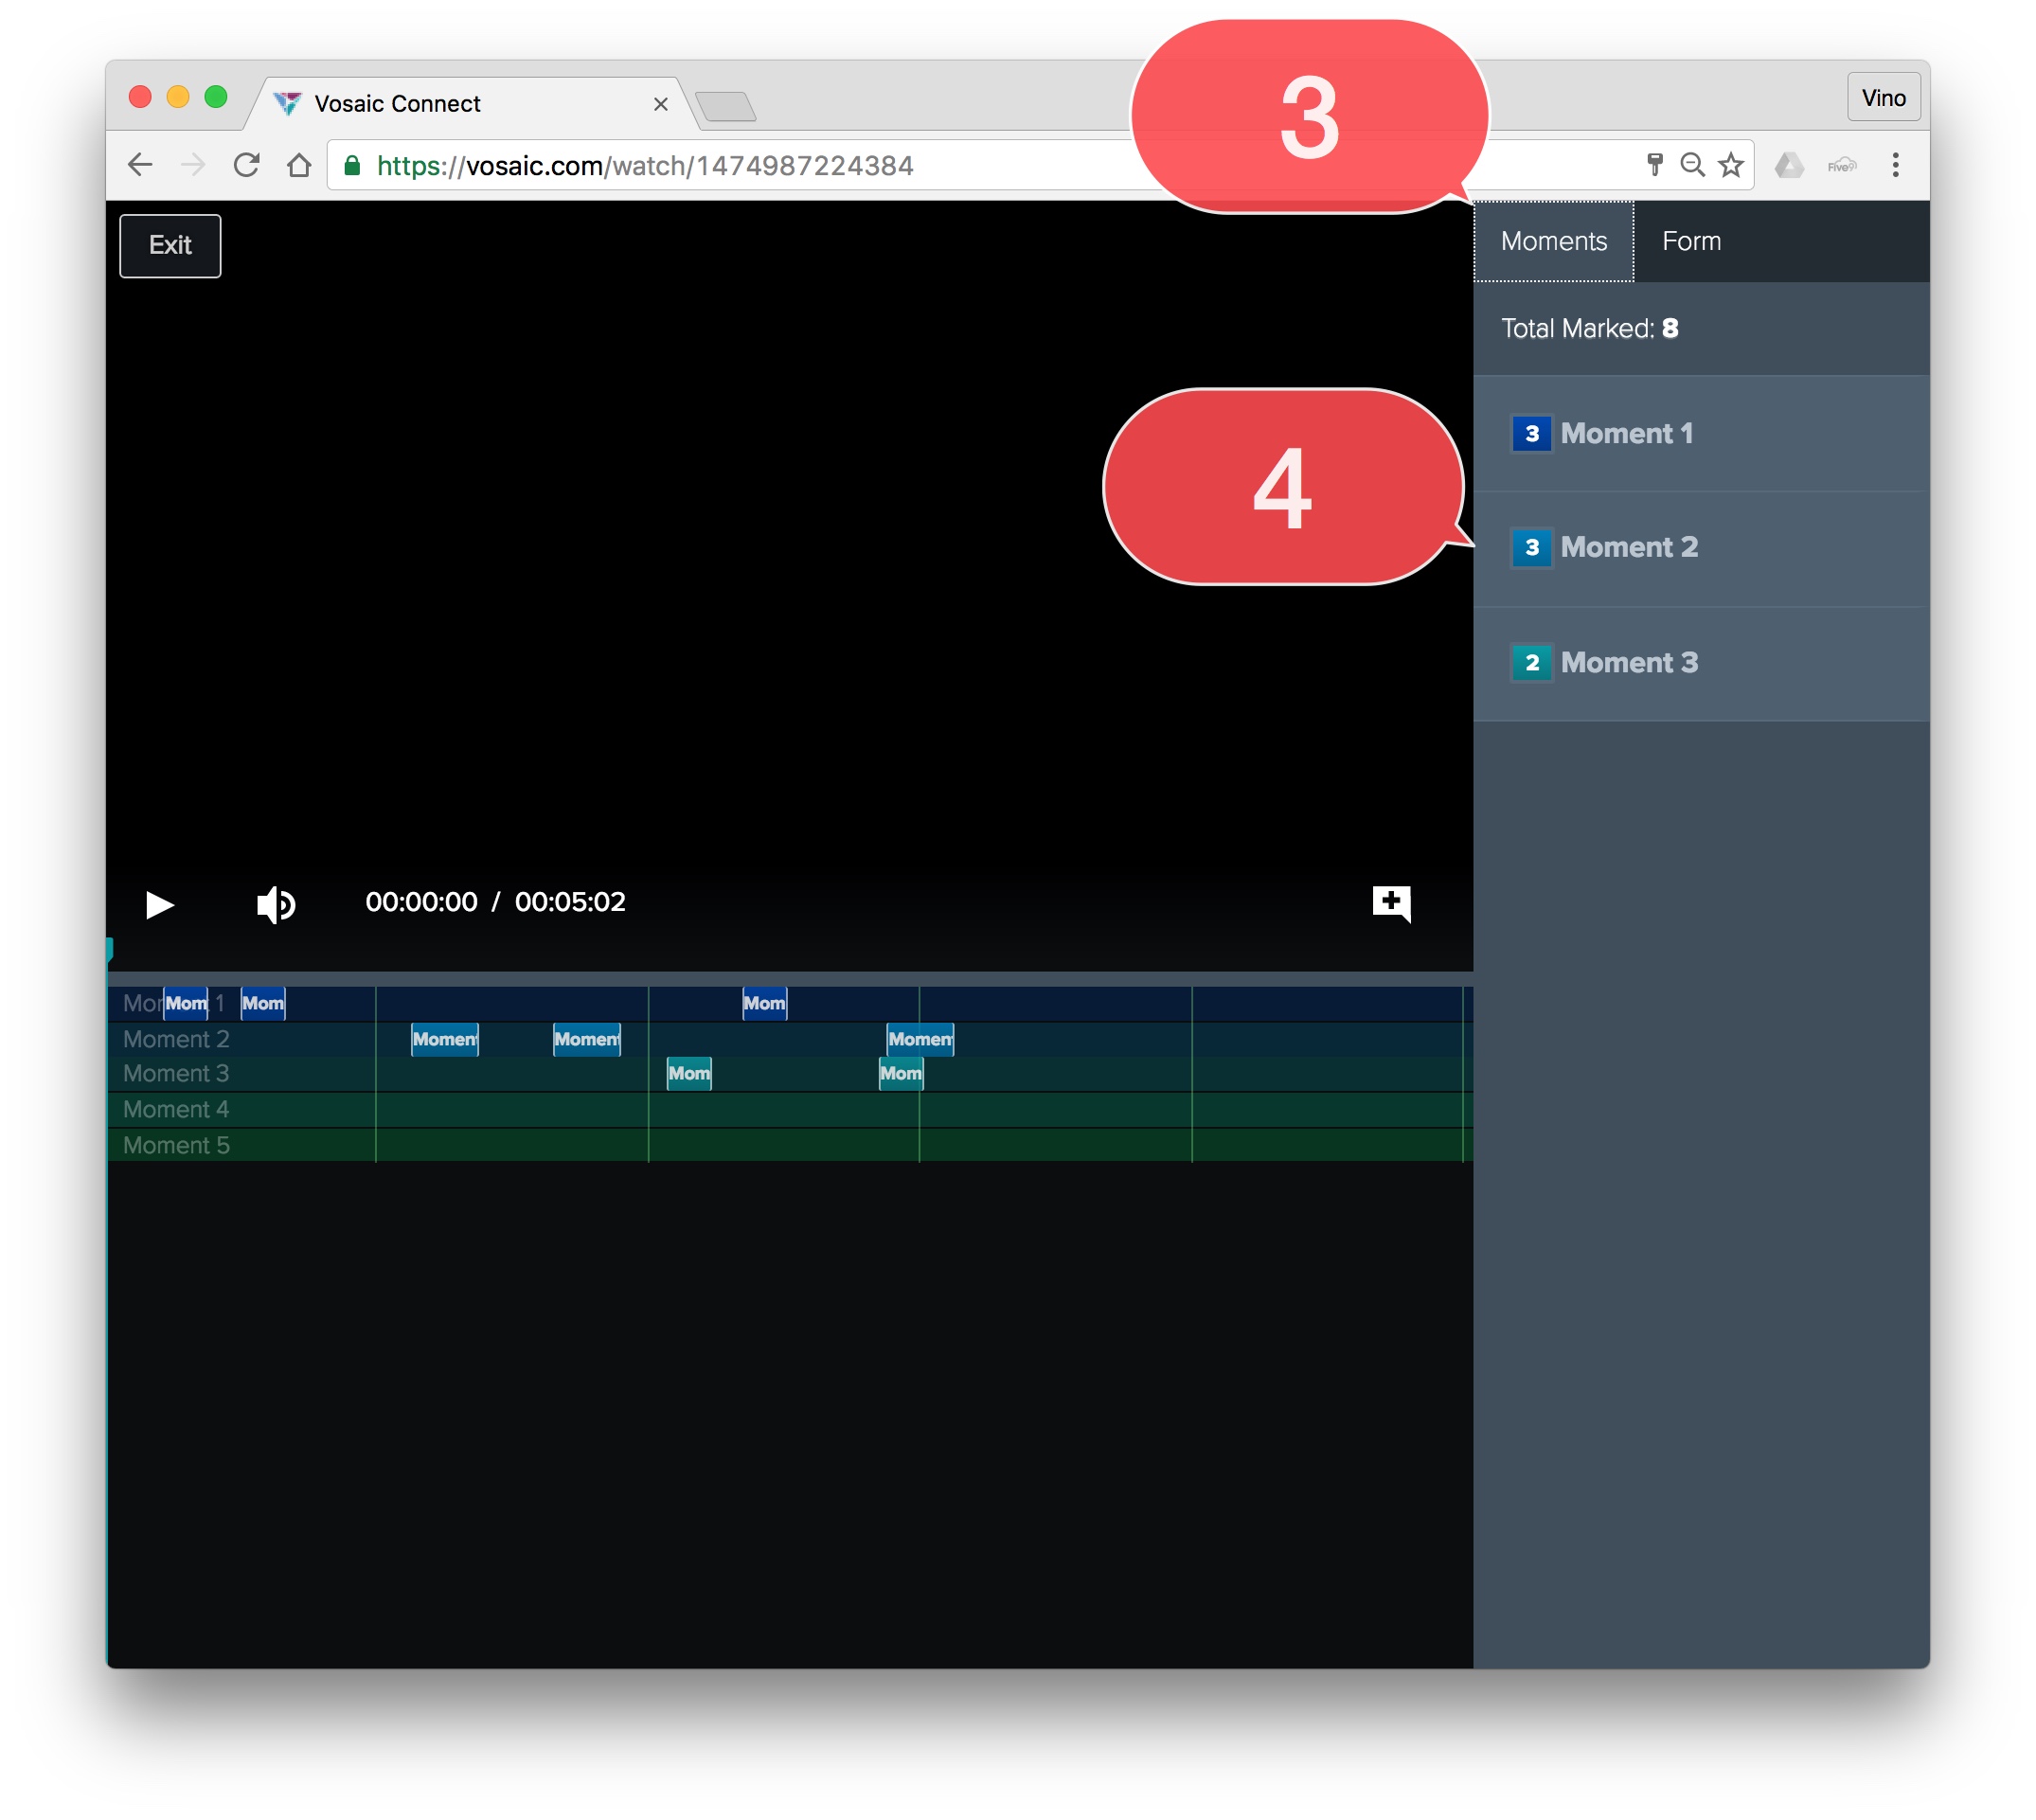The image size is (2036, 1820).
Task: Click the key password icon in address bar
Action: (x=1654, y=165)
